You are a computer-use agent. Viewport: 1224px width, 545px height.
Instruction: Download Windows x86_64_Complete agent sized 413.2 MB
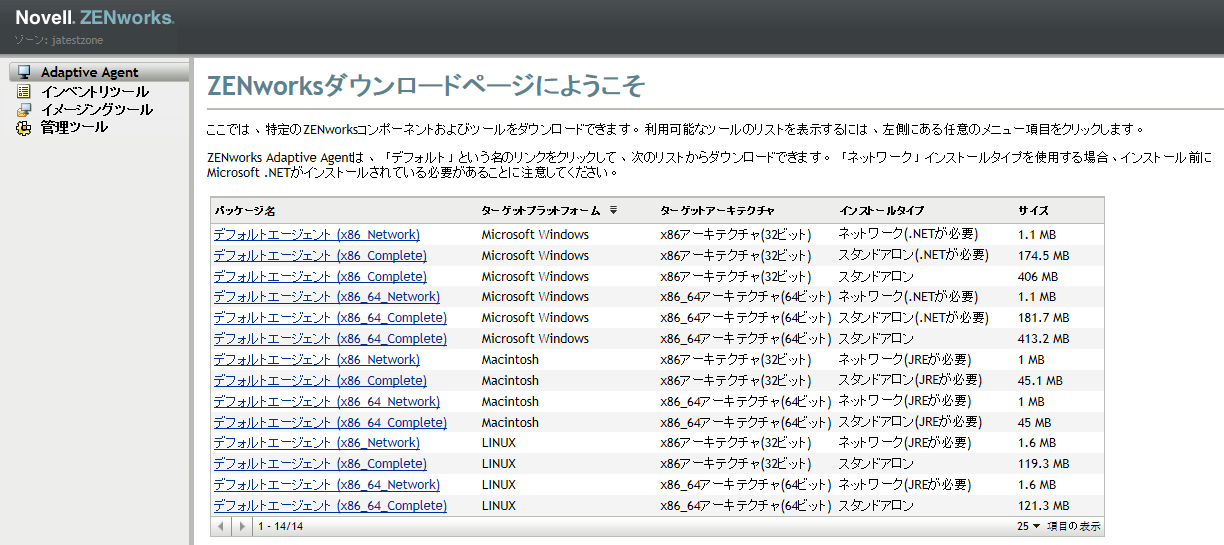[x=330, y=339]
